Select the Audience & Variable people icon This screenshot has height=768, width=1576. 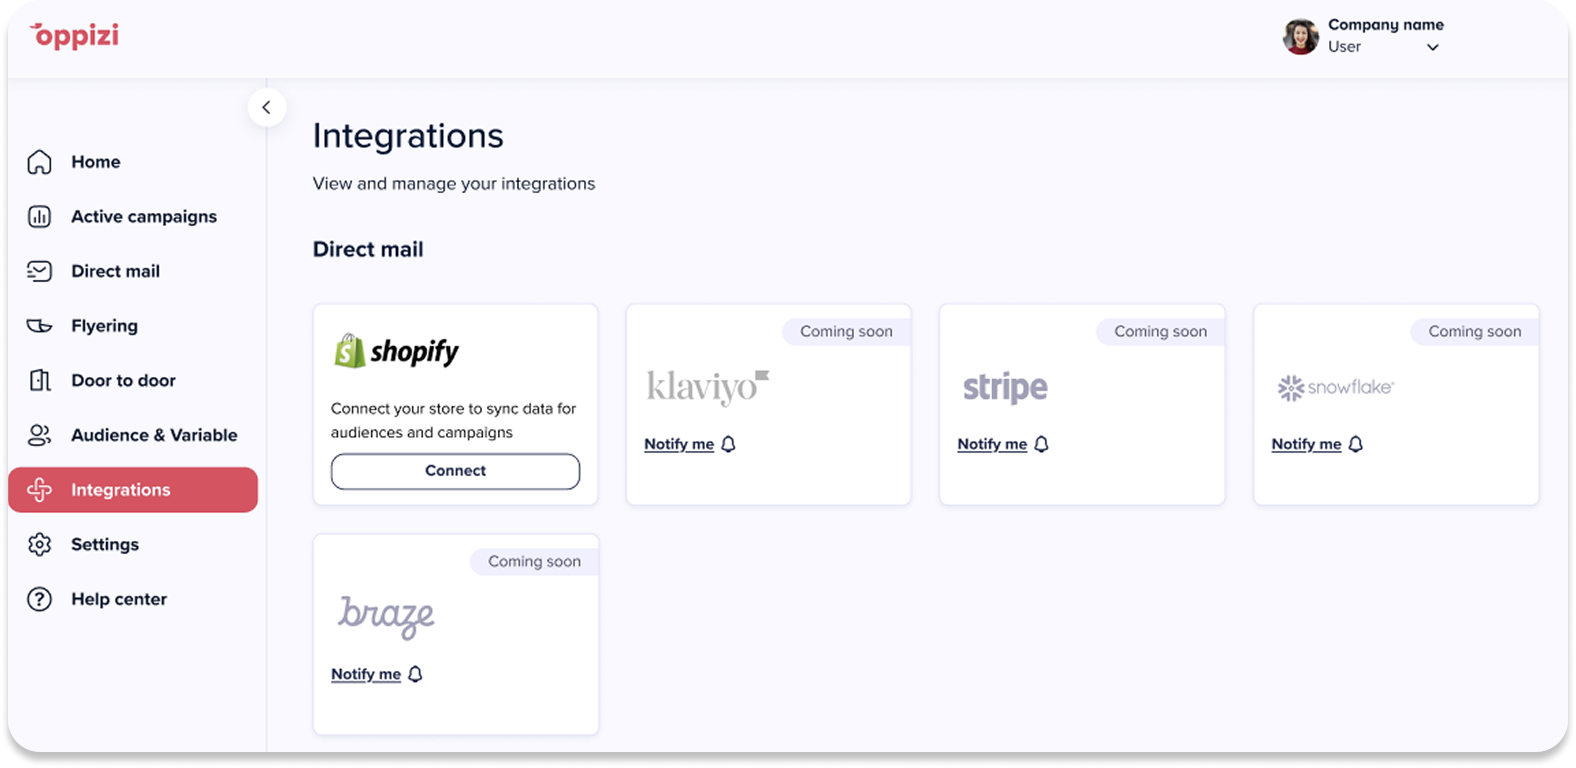[x=39, y=435]
